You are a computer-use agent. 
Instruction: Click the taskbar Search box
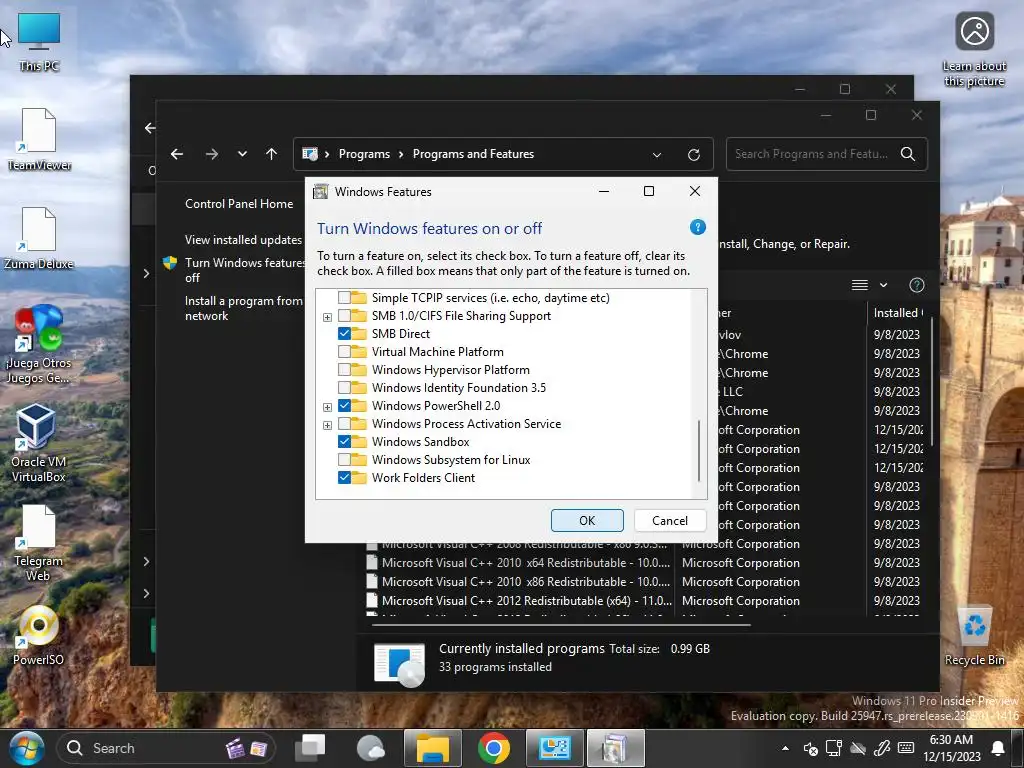166,748
